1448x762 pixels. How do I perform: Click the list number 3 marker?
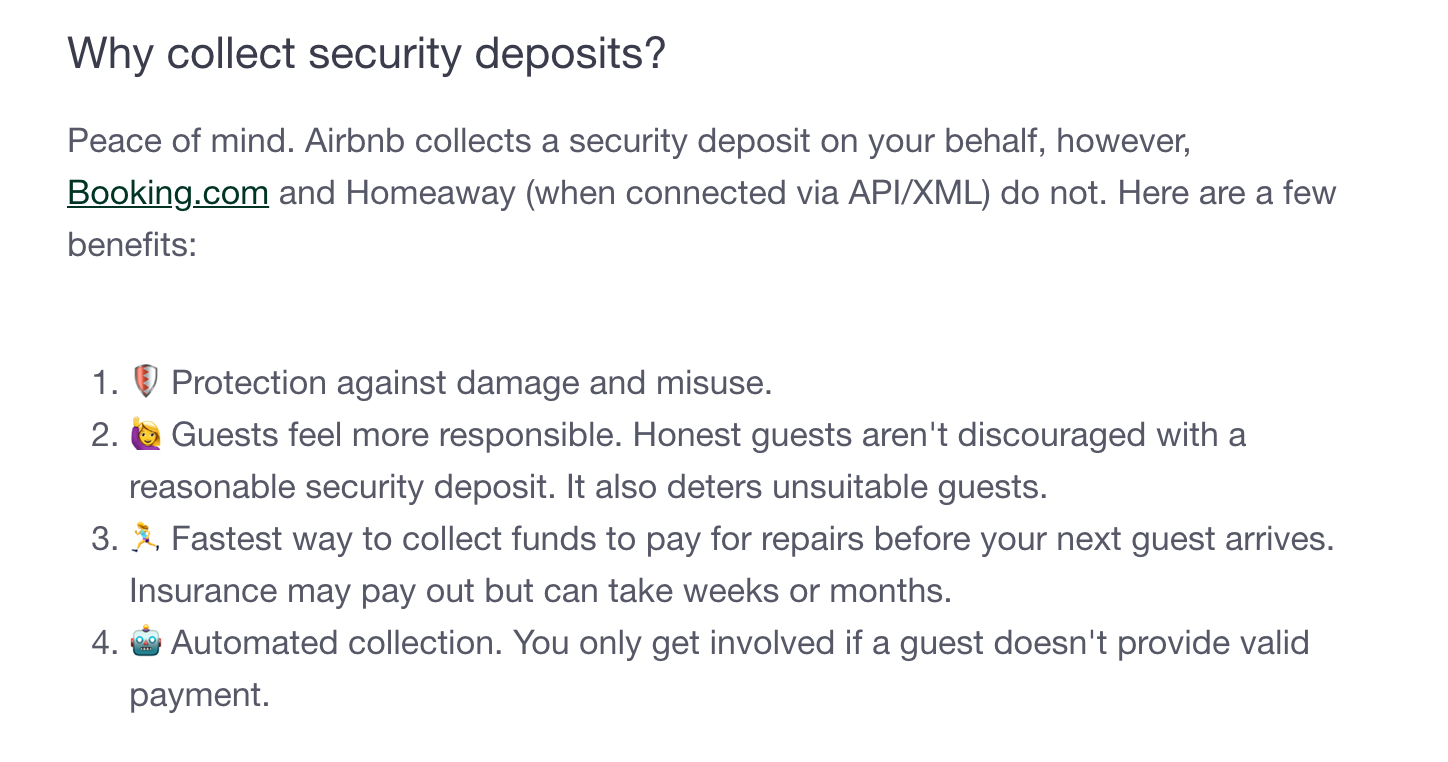pos(105,539)
